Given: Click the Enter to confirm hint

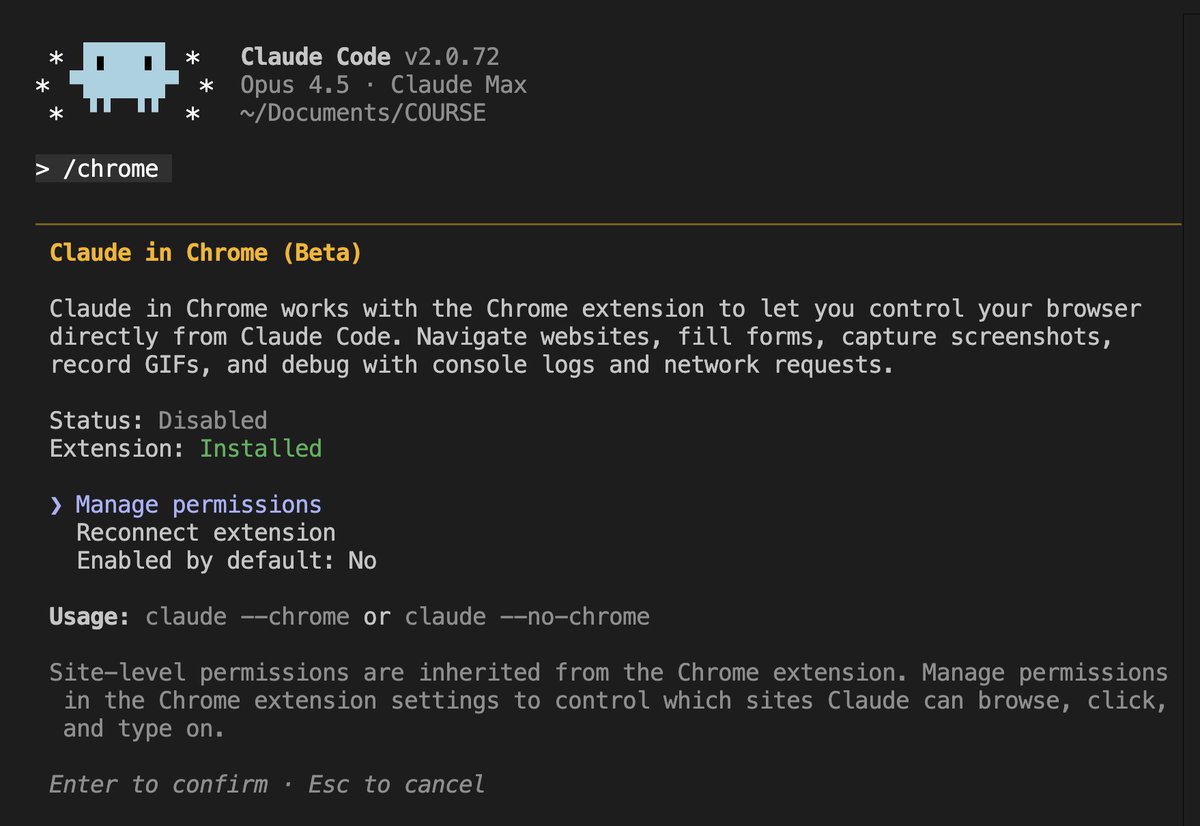Looking at the screenshot, I should tap(158, 785).
